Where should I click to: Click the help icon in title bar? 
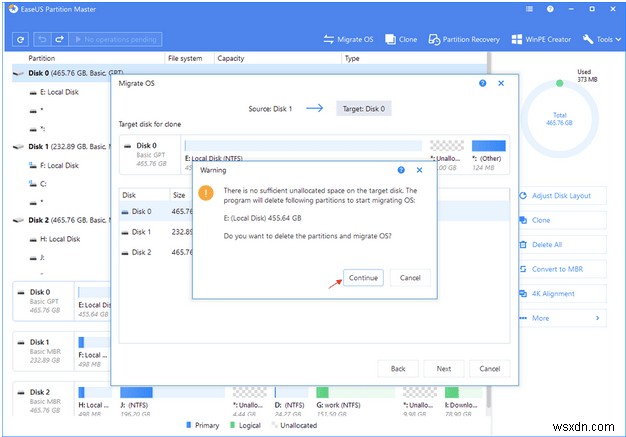[x=550, y=9]
